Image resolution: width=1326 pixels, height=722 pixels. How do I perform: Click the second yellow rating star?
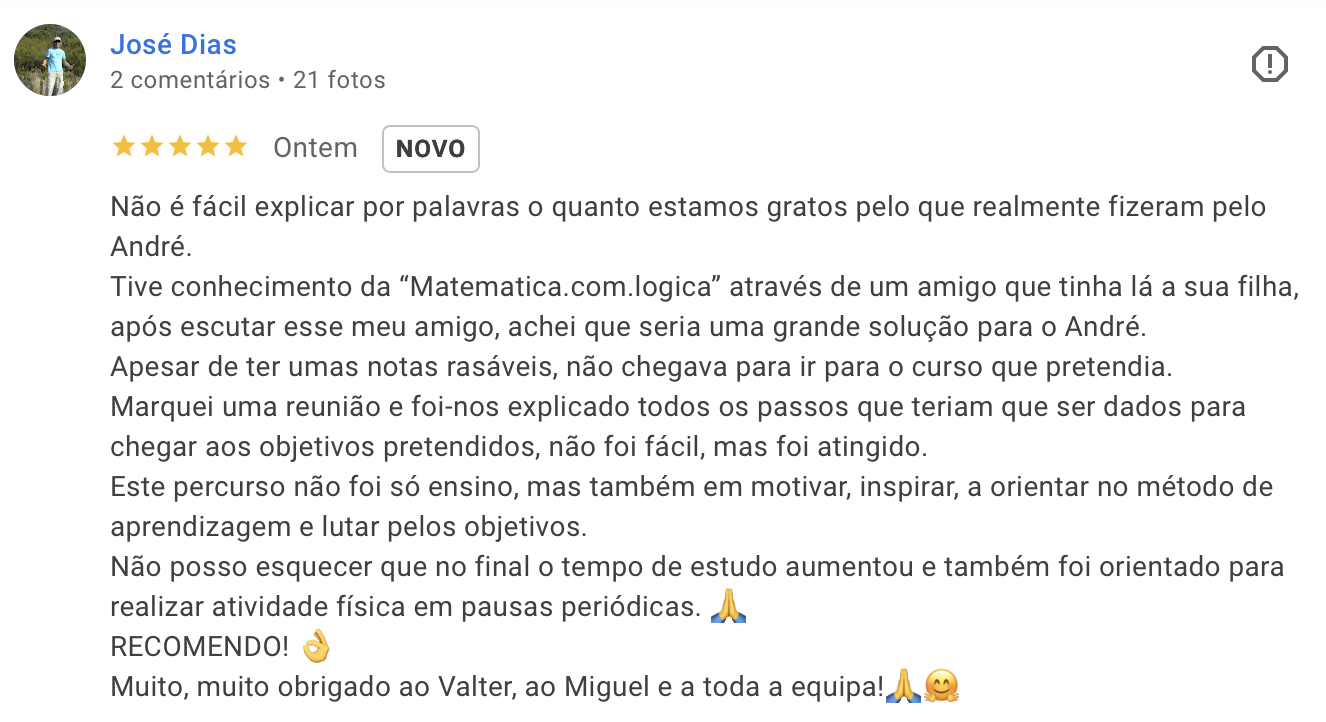tap(152, 148)
